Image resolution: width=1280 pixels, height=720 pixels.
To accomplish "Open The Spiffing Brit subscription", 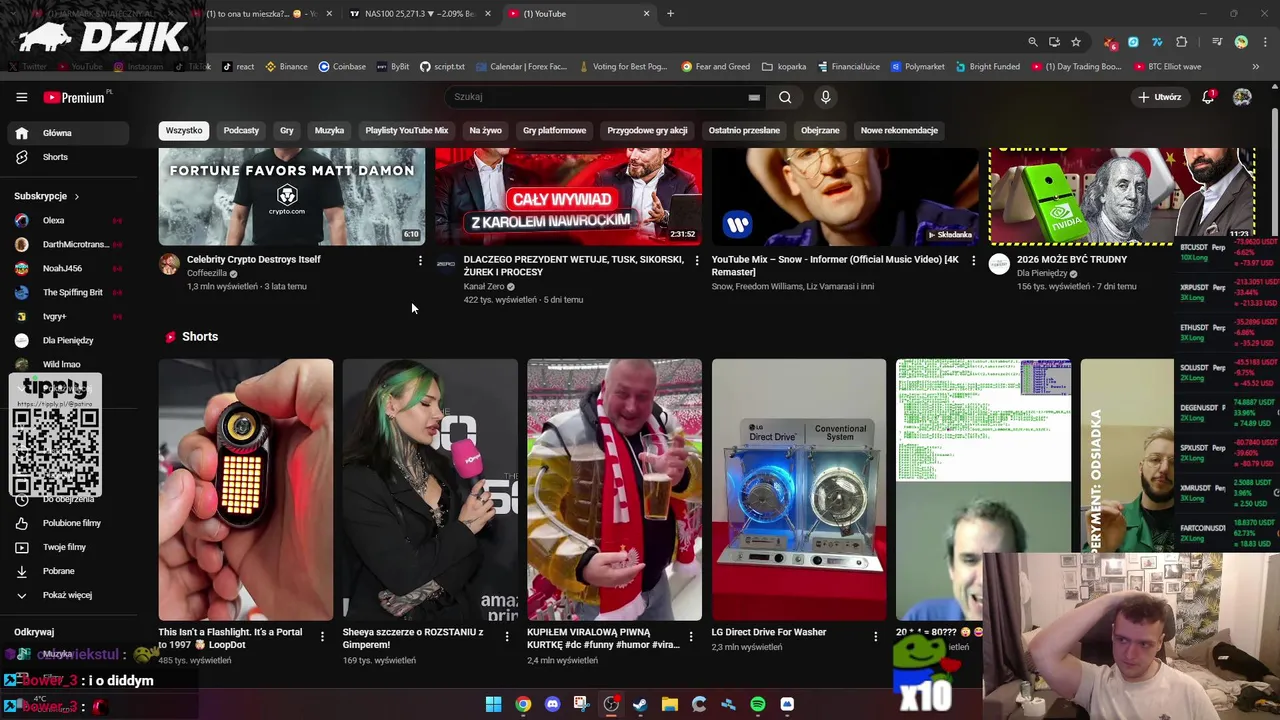I will [69, 292].
